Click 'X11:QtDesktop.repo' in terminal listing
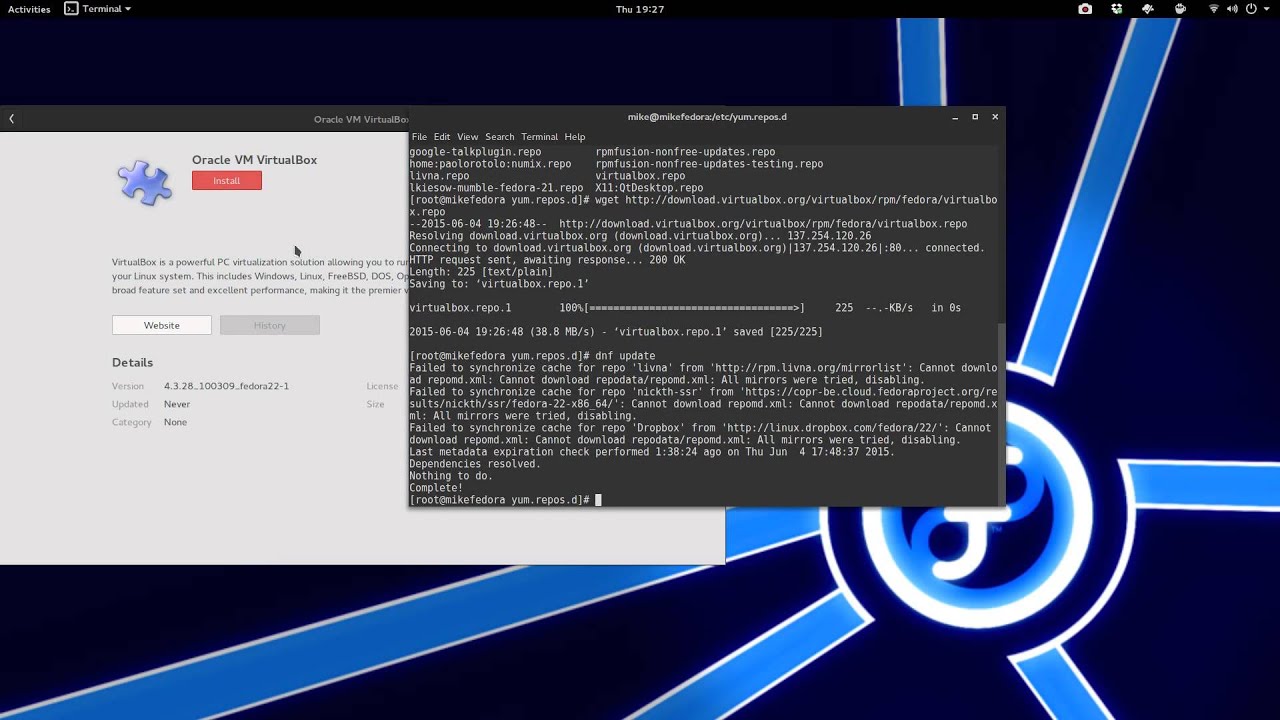This screenshot has width=1280, height=720. (649, 188)
